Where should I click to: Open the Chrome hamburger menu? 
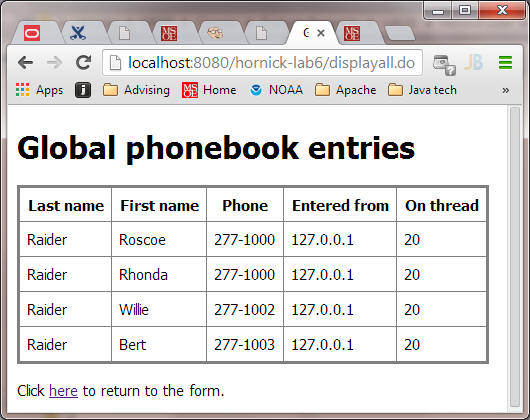tap(505, 63)
